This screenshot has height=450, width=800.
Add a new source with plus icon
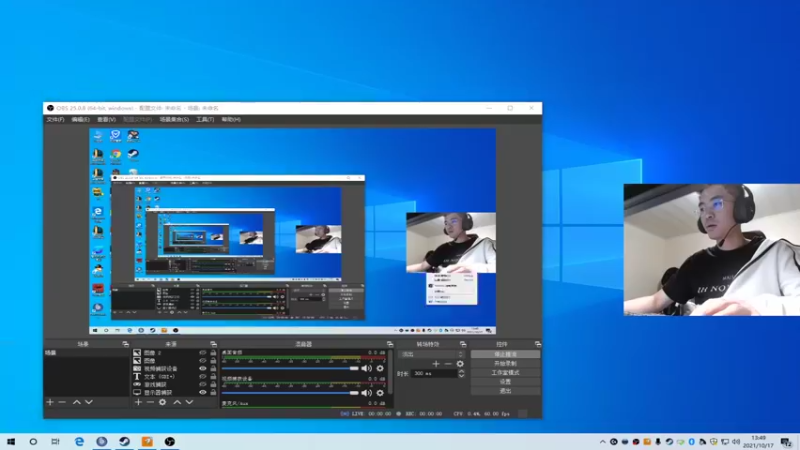pyautogui.click(x=138, y=402)
